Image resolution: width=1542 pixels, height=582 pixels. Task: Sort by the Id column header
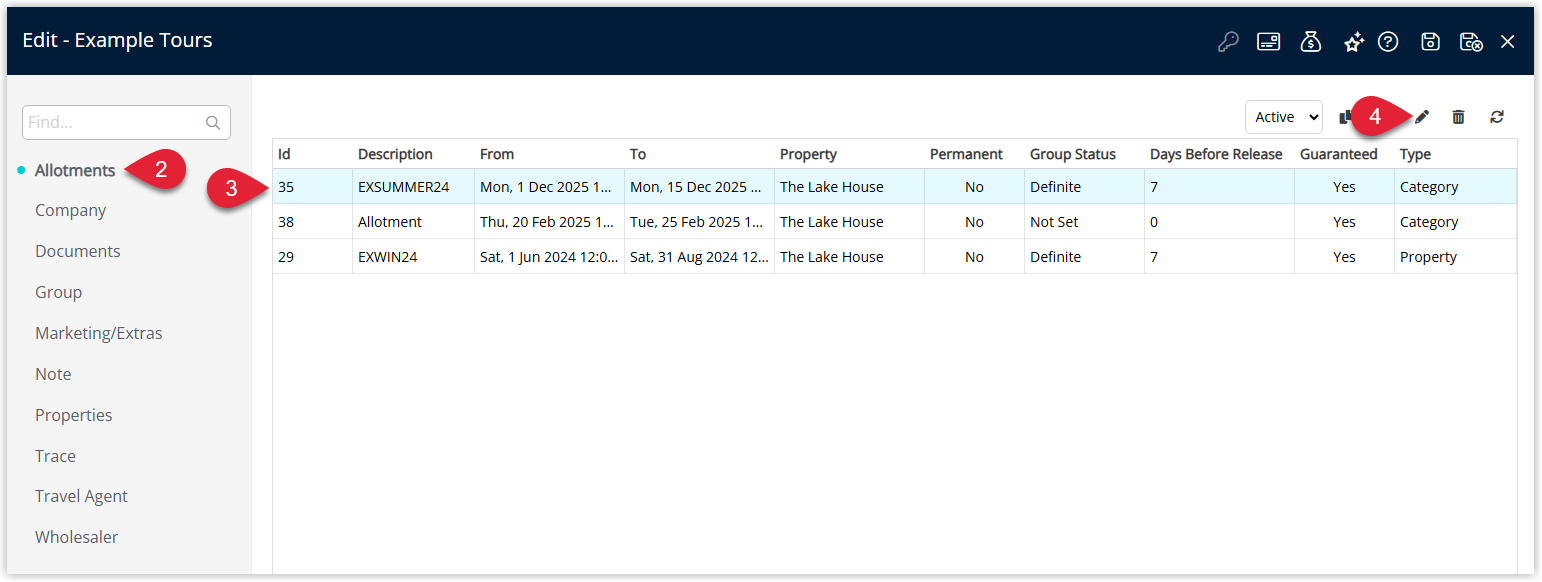(312, 154)
